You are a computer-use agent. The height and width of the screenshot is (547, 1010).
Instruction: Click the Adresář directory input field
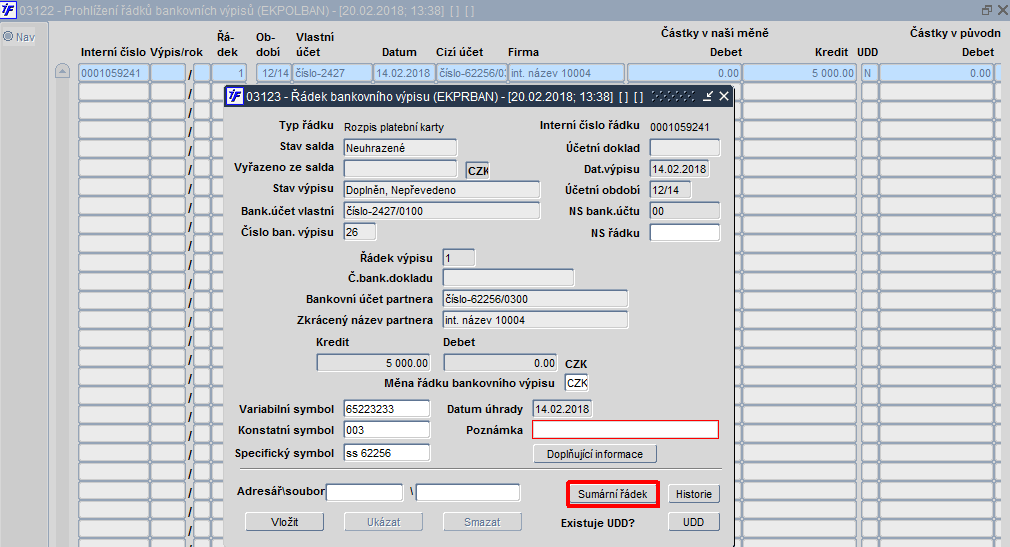tap(365, 493)
